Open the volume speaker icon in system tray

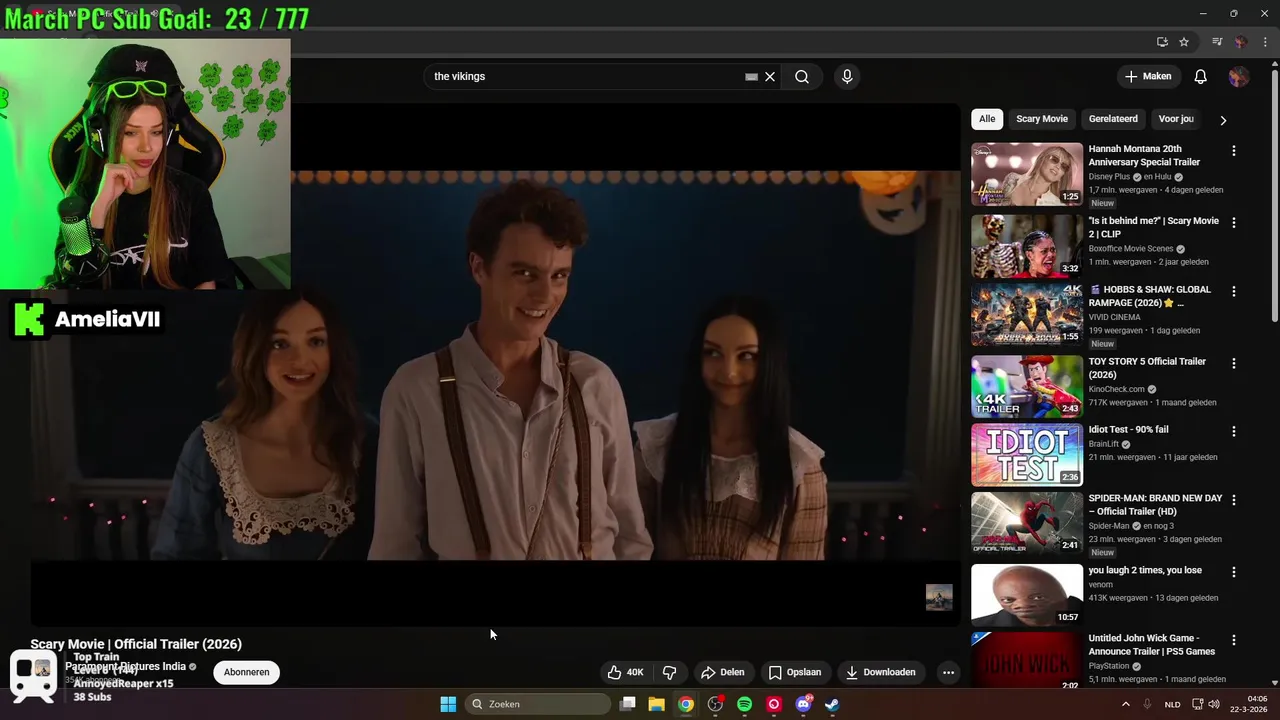(x=1214, y=704)
